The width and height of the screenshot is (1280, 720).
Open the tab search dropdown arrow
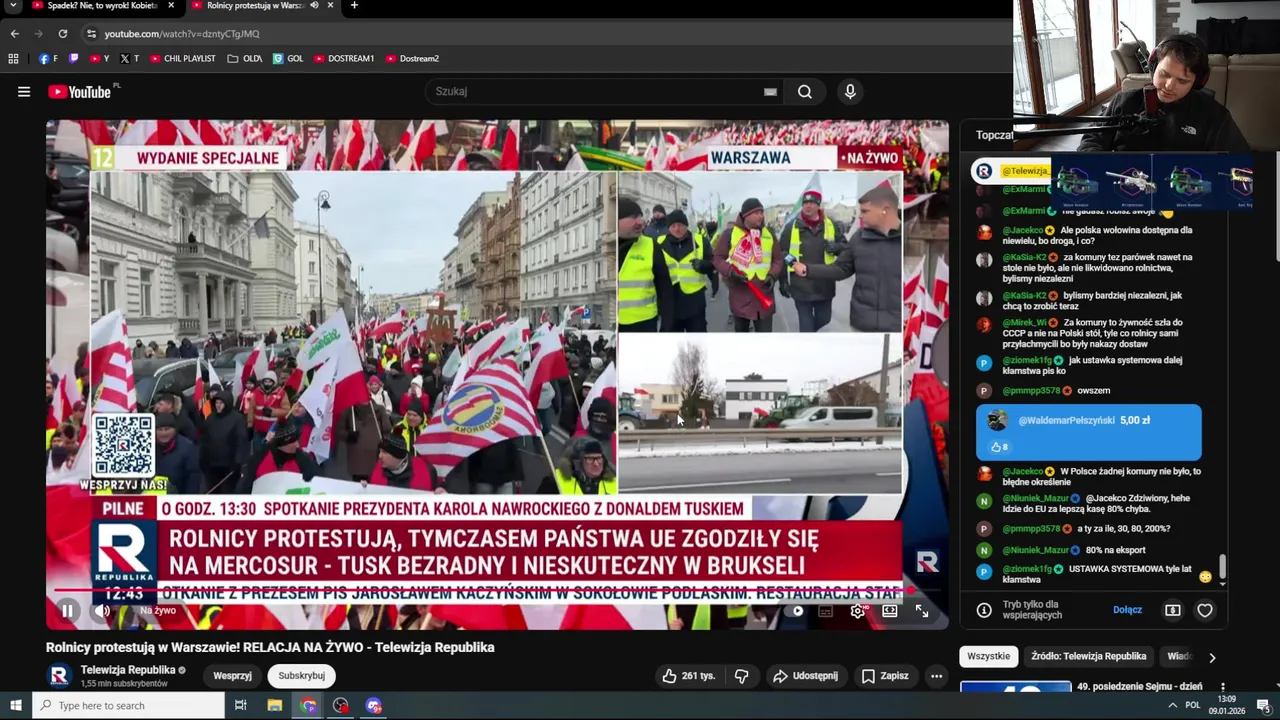pyautogui.click(x=11, y=6)
